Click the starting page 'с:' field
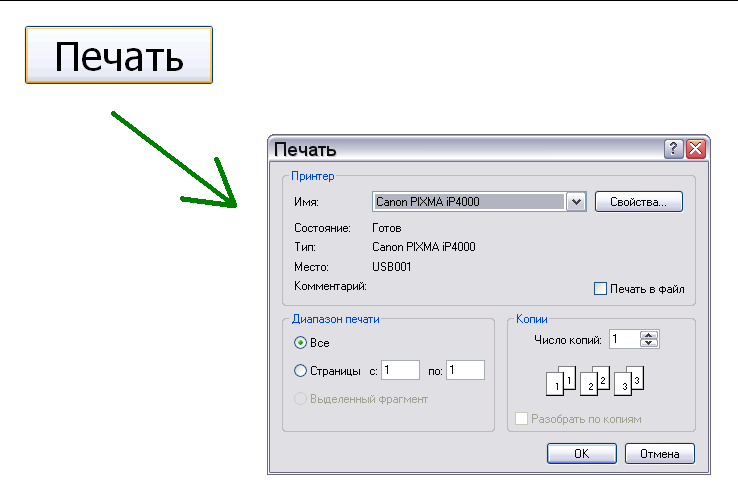Viewport: 738px width, 503px height. [x=399, y=370]
